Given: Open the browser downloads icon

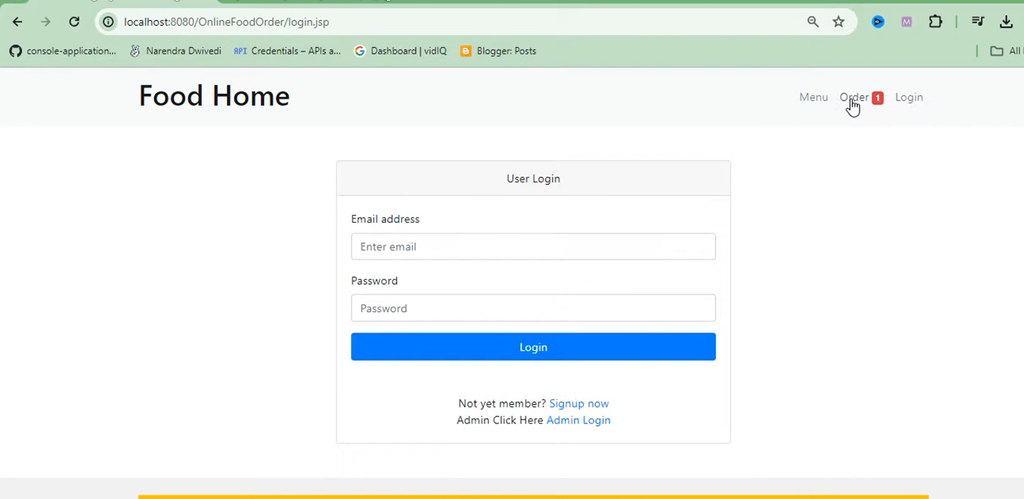Looking at the screenshot, I should point(1006,22).
